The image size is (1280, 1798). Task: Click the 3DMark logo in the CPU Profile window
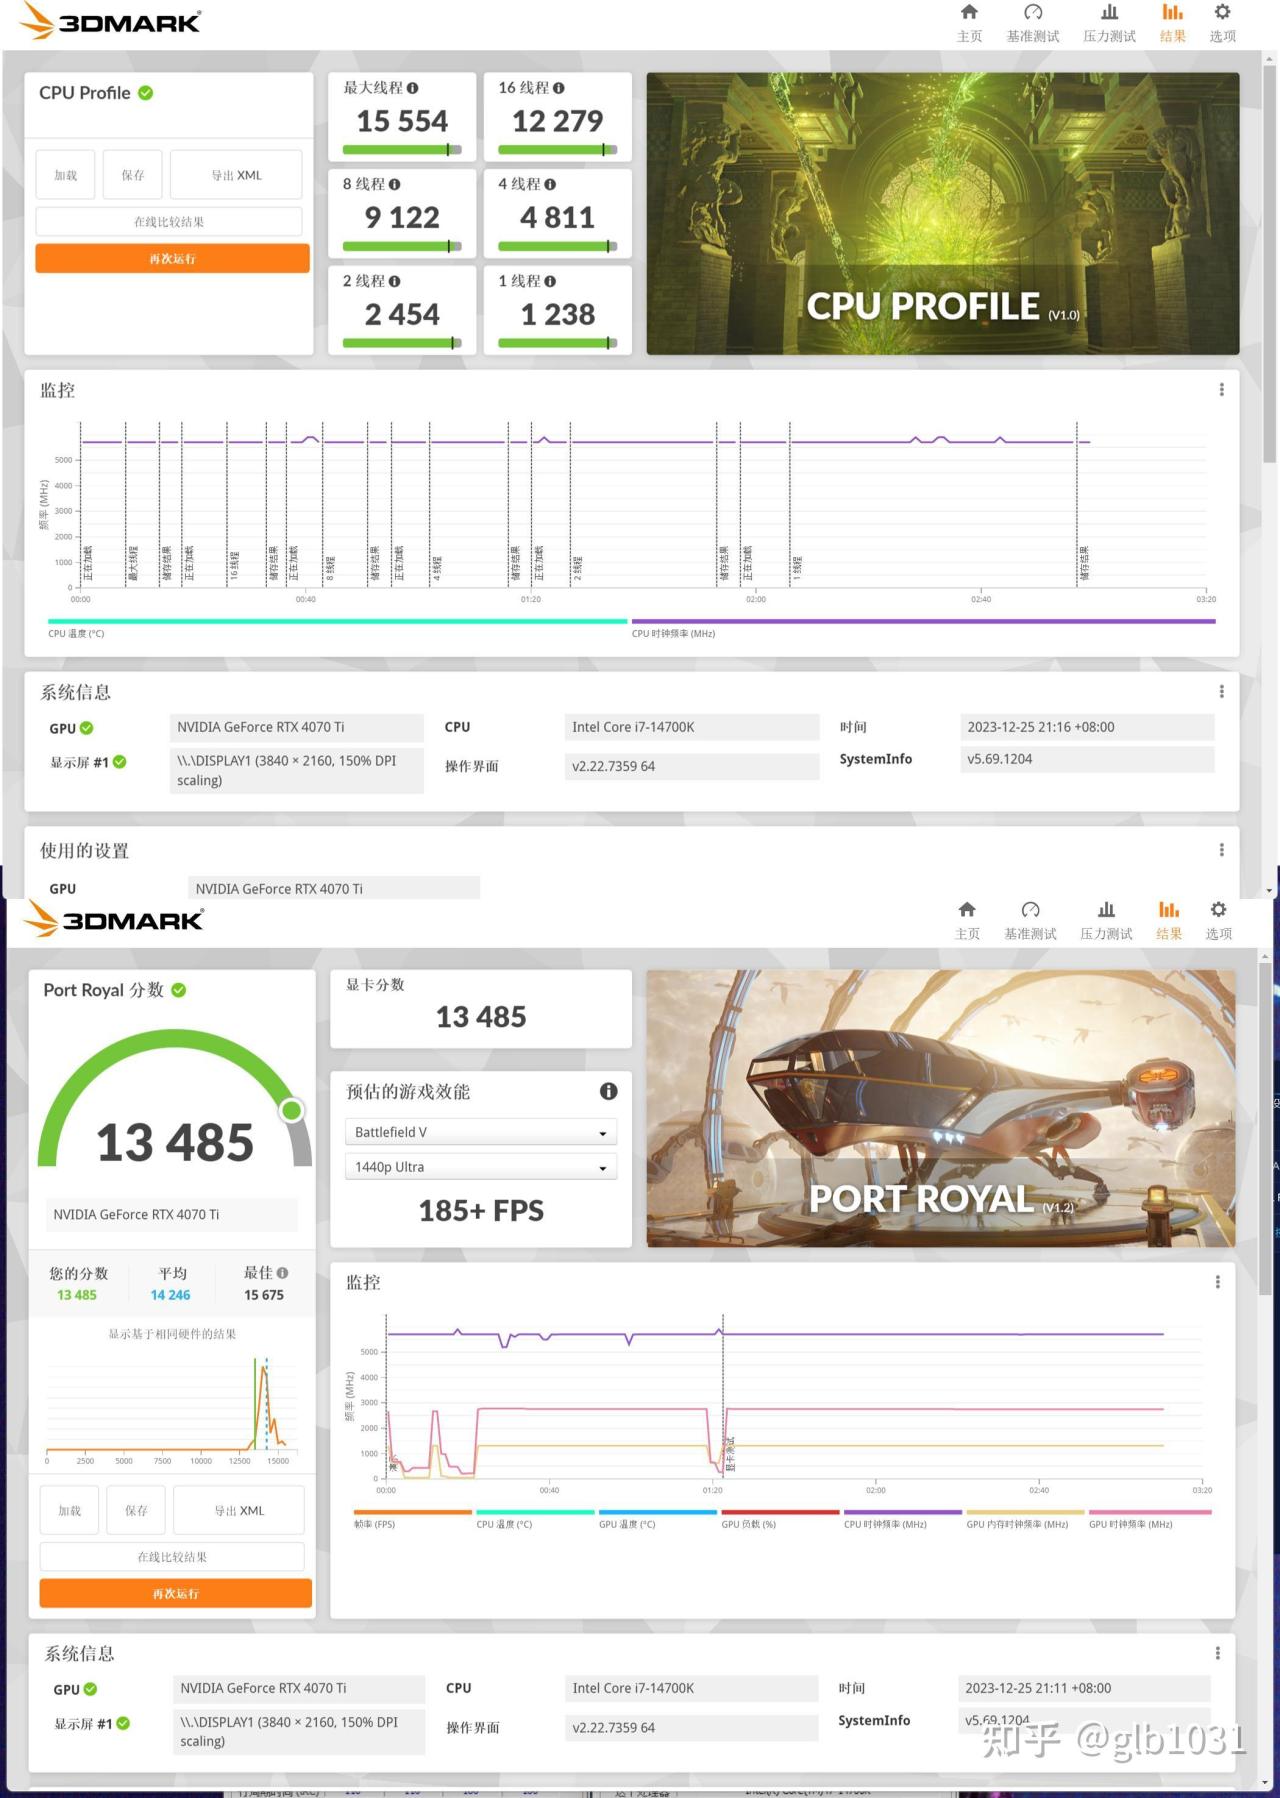pos(111,21)
